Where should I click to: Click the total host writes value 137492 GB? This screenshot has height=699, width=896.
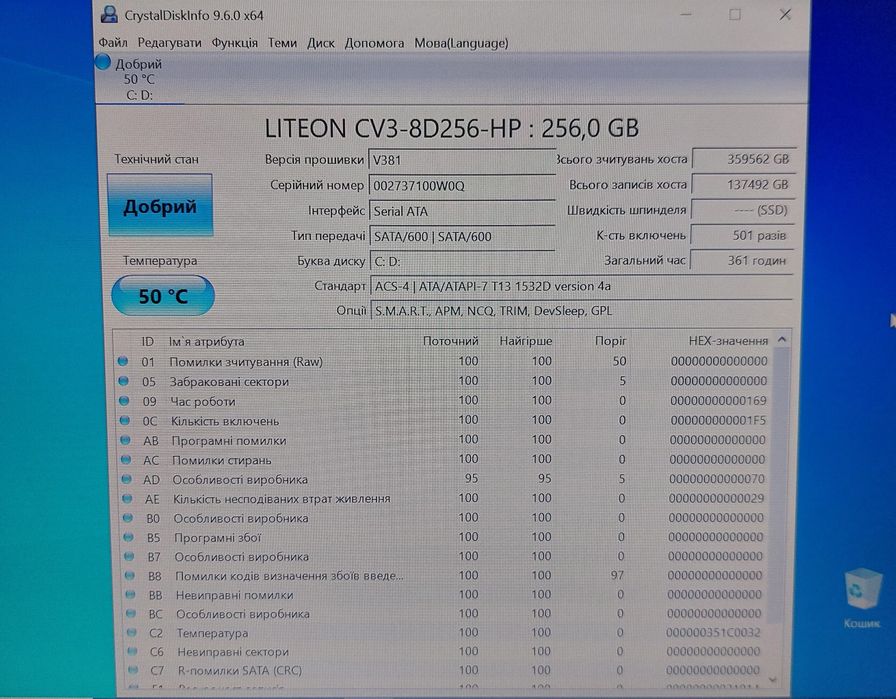pos(743,185)
